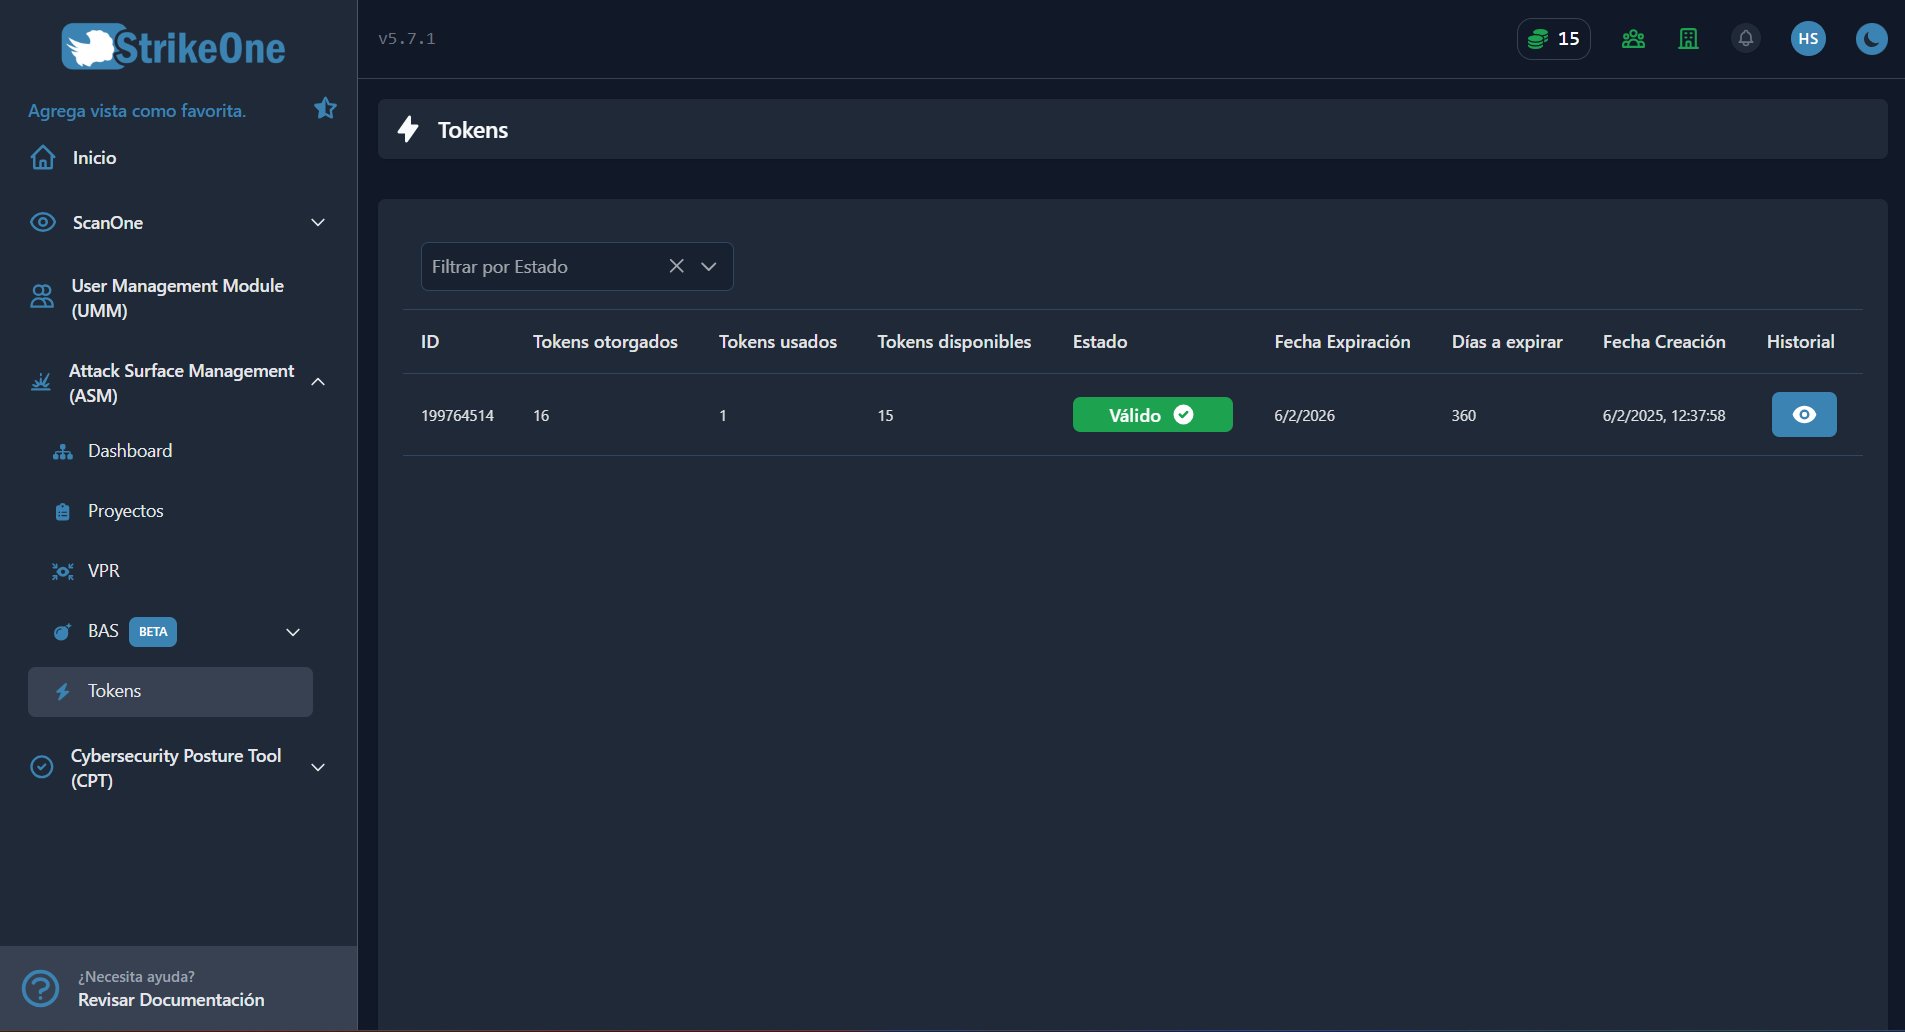
Task: Expand the BAS BETA submenu
Action: point(292,631)
